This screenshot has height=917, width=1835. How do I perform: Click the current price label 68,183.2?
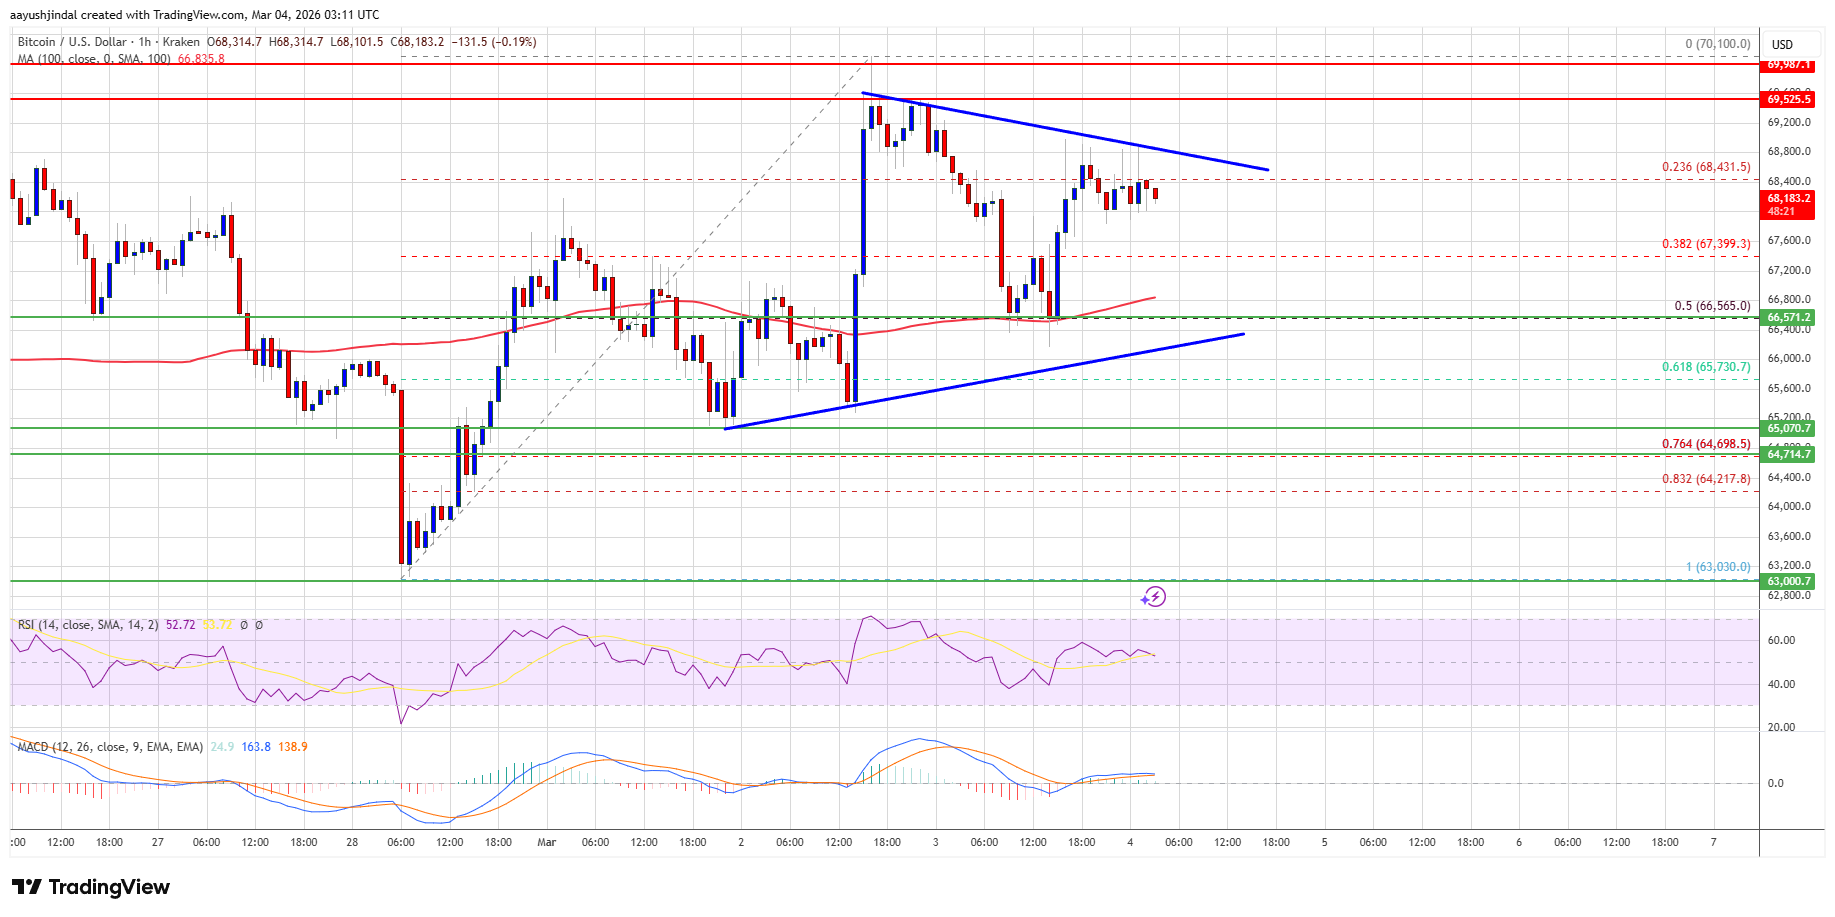1788,199
